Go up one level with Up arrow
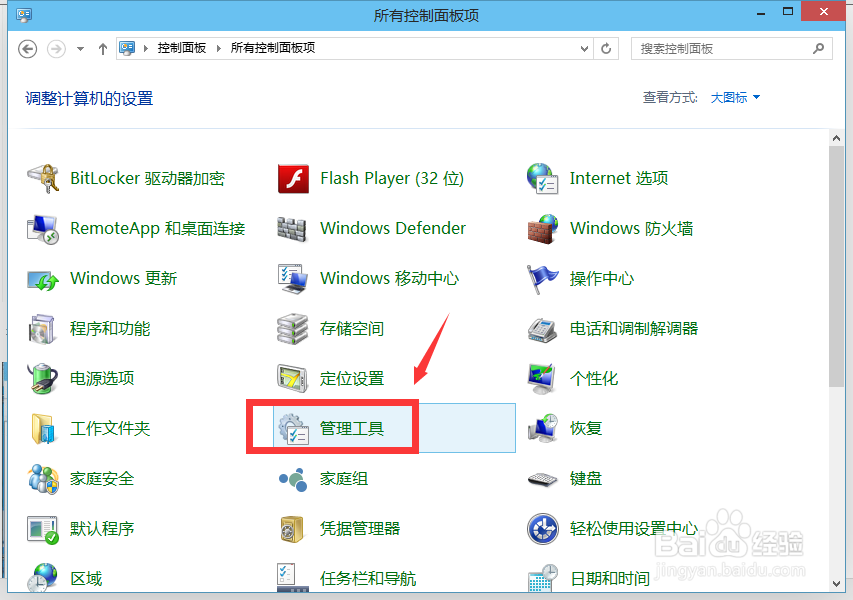 click(x=102, y=49)
